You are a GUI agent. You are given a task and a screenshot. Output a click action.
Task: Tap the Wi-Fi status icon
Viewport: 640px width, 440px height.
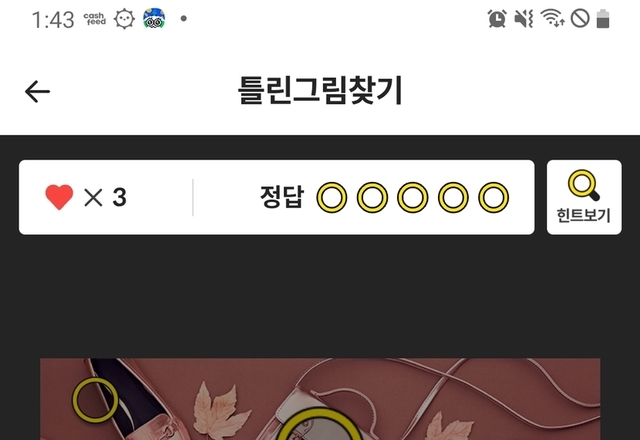[552, 18]
